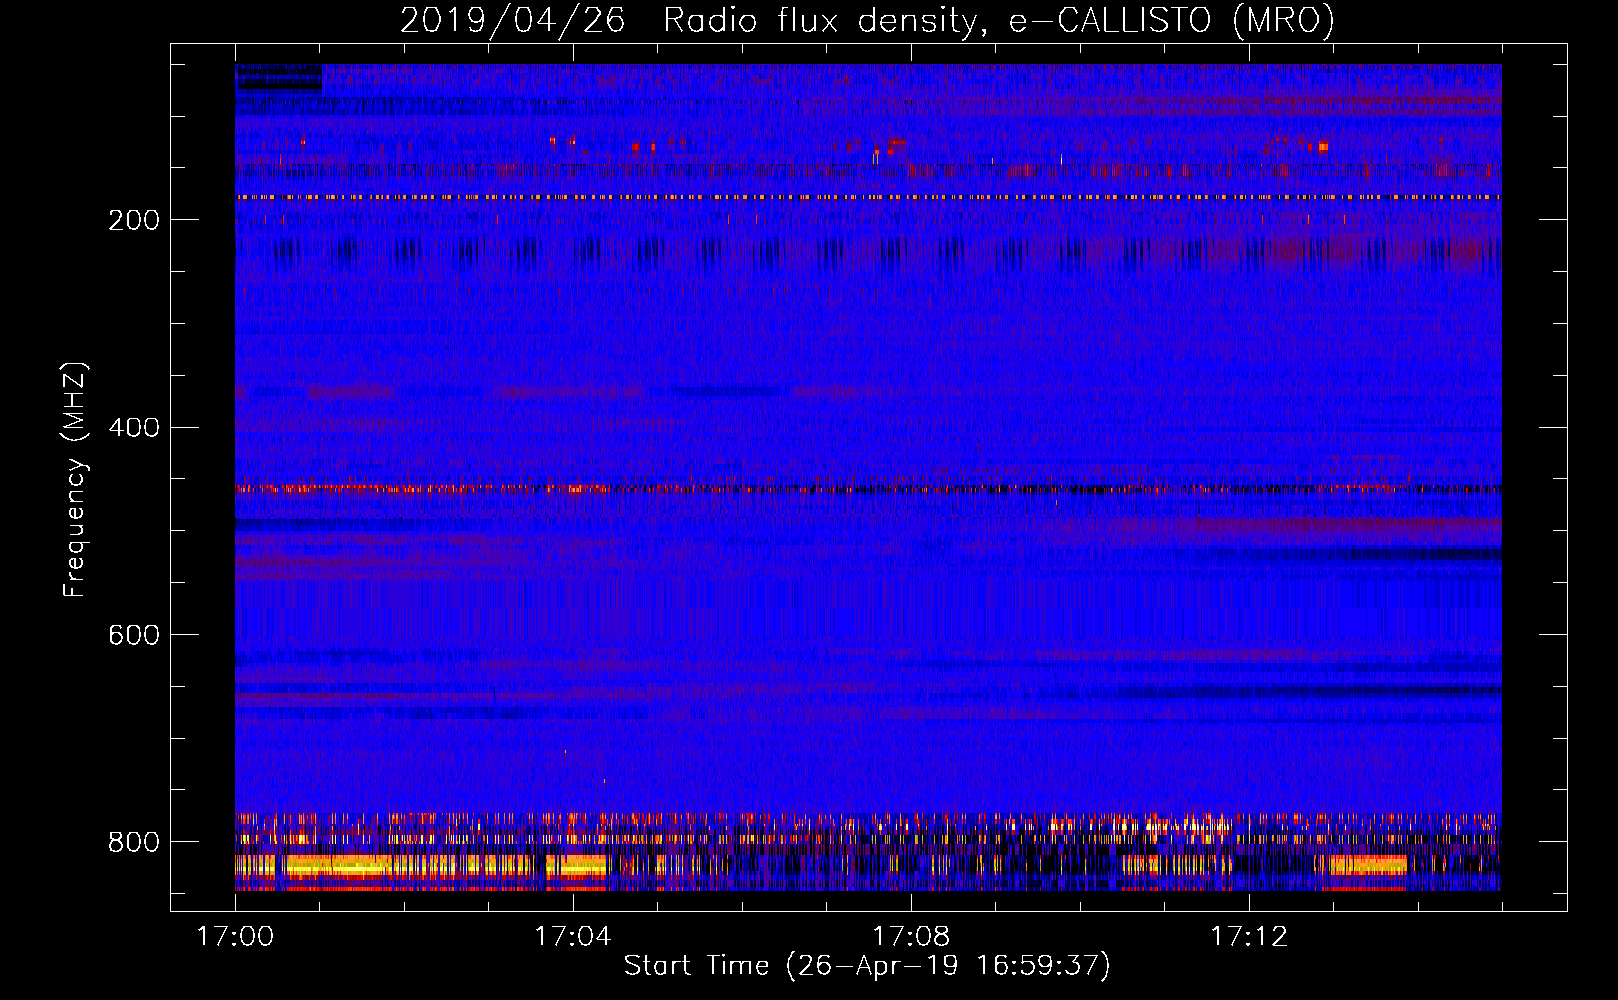Select the 400 frequency tick label

(134, 428)
